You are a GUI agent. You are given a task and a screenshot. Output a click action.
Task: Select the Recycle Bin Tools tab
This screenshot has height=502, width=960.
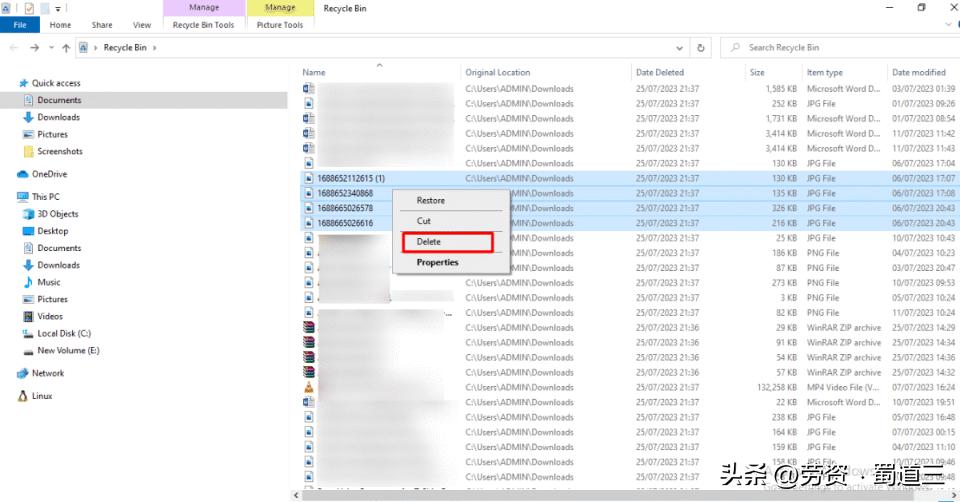pos(203,25)
